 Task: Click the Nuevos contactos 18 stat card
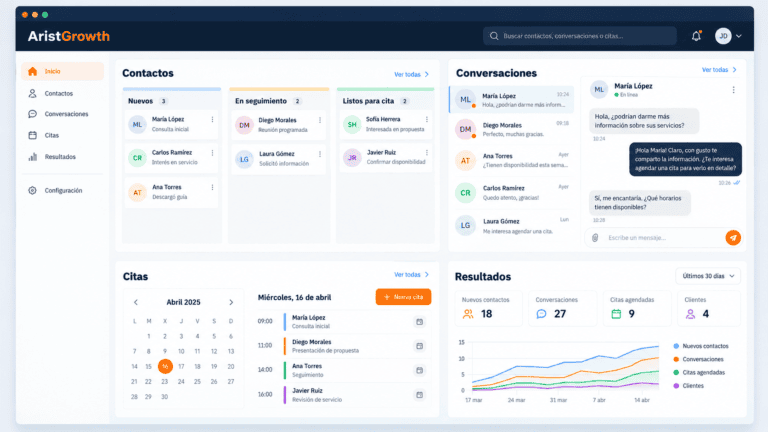(x=488, y=308)
